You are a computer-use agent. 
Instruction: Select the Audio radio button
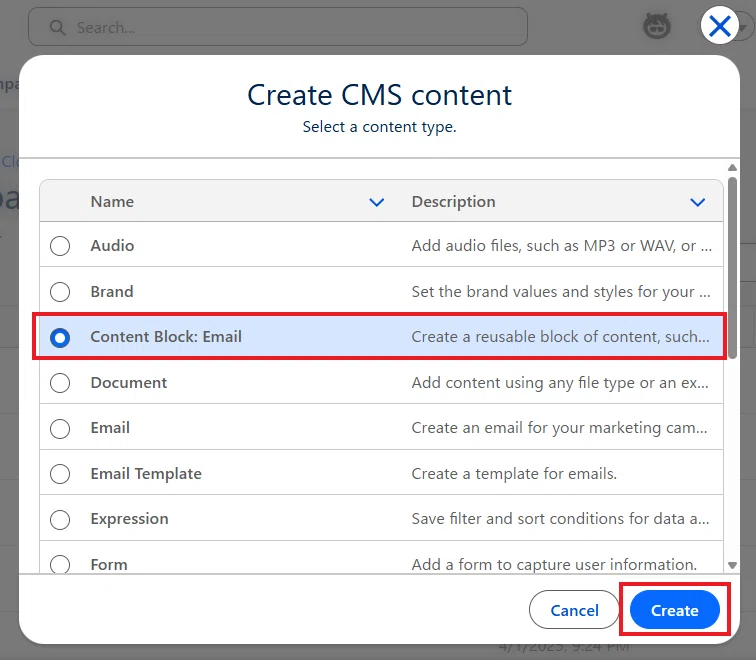click(x=60, y=246)
